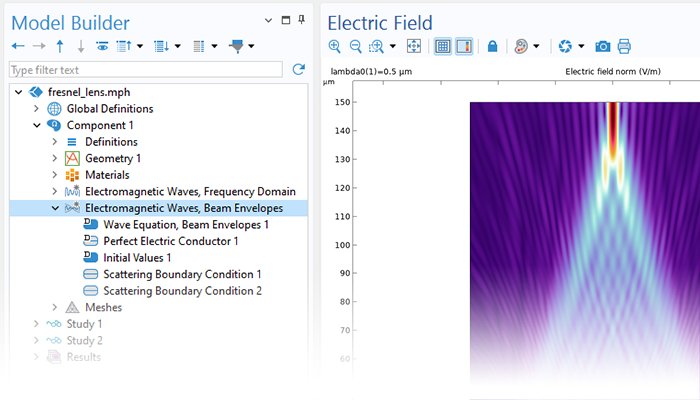Go forward with the right arrow in Model Builder
The height and width of the screenshot is (400, 700).
pyautogui.click(x=39, y=46)
